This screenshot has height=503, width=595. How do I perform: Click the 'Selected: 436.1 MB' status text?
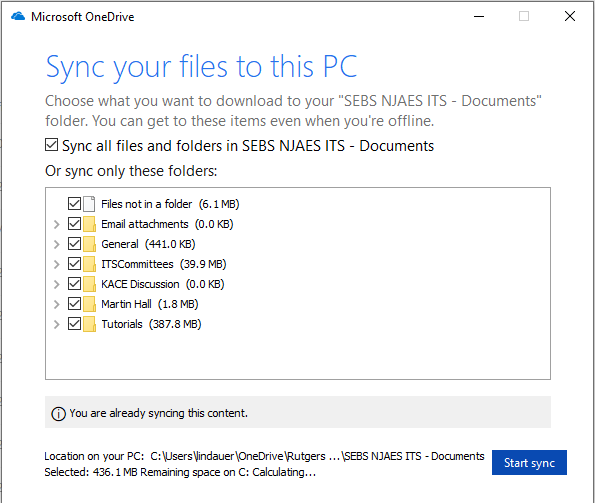tap(180, 472)
